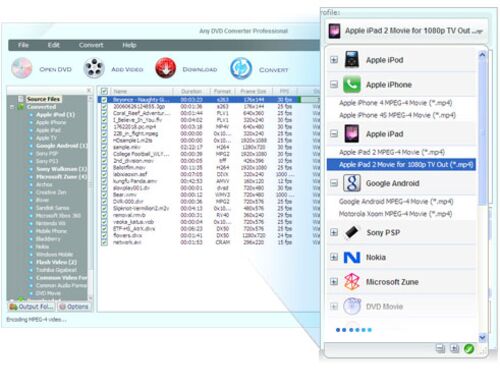The width and height of the screenshot is (500, 386).
Task: Collapse the Google Android group
Action: tap(334, 183)
